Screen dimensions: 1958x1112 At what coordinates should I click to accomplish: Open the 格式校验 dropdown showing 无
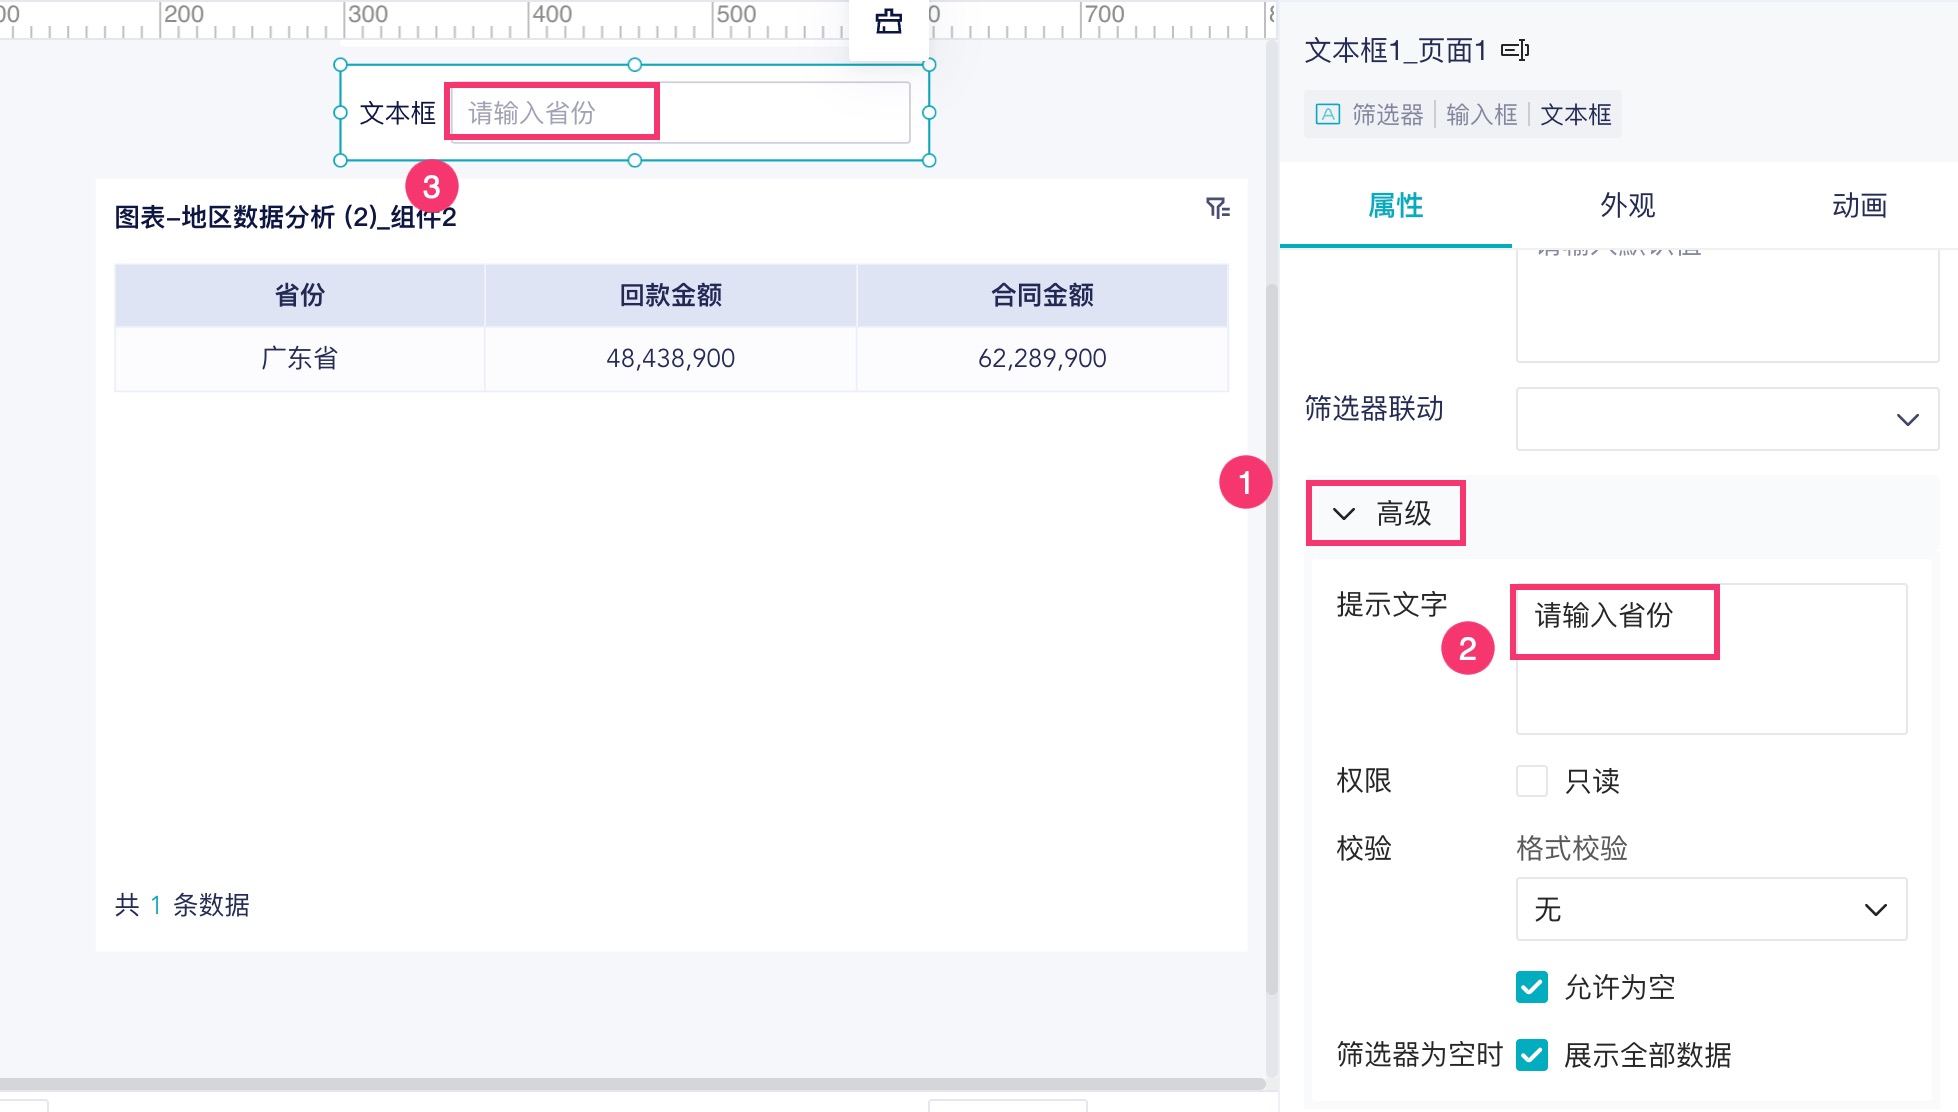(x=1710, y=909)
